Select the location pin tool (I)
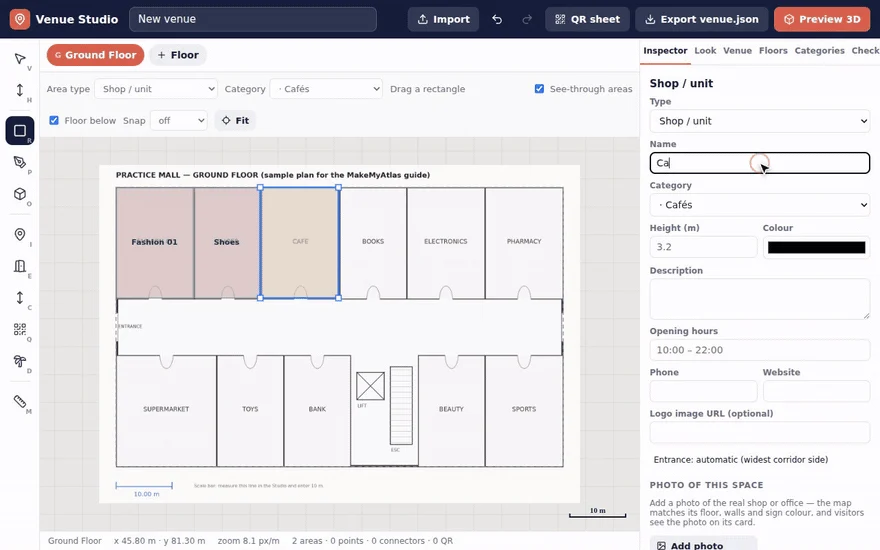The width and height of the screenshot is (880, 550). 20,235
